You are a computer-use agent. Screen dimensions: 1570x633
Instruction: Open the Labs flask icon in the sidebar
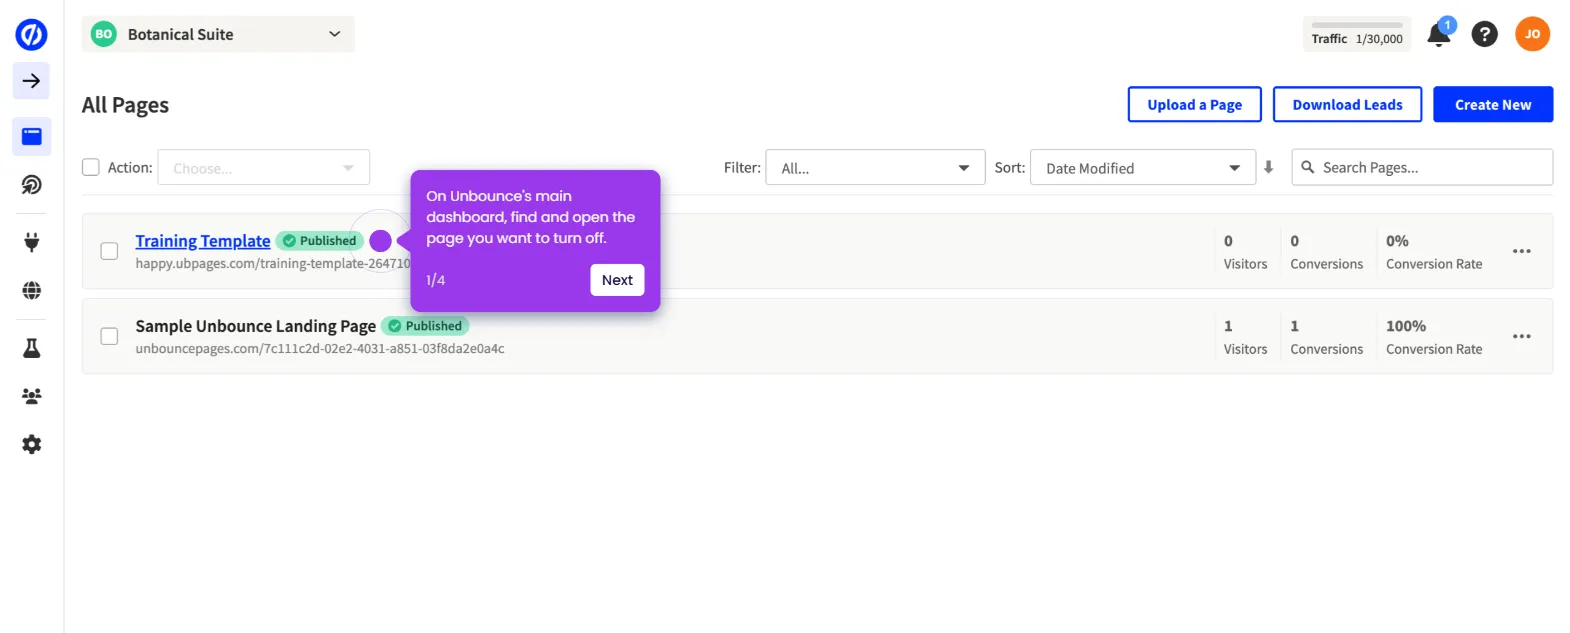31,348
